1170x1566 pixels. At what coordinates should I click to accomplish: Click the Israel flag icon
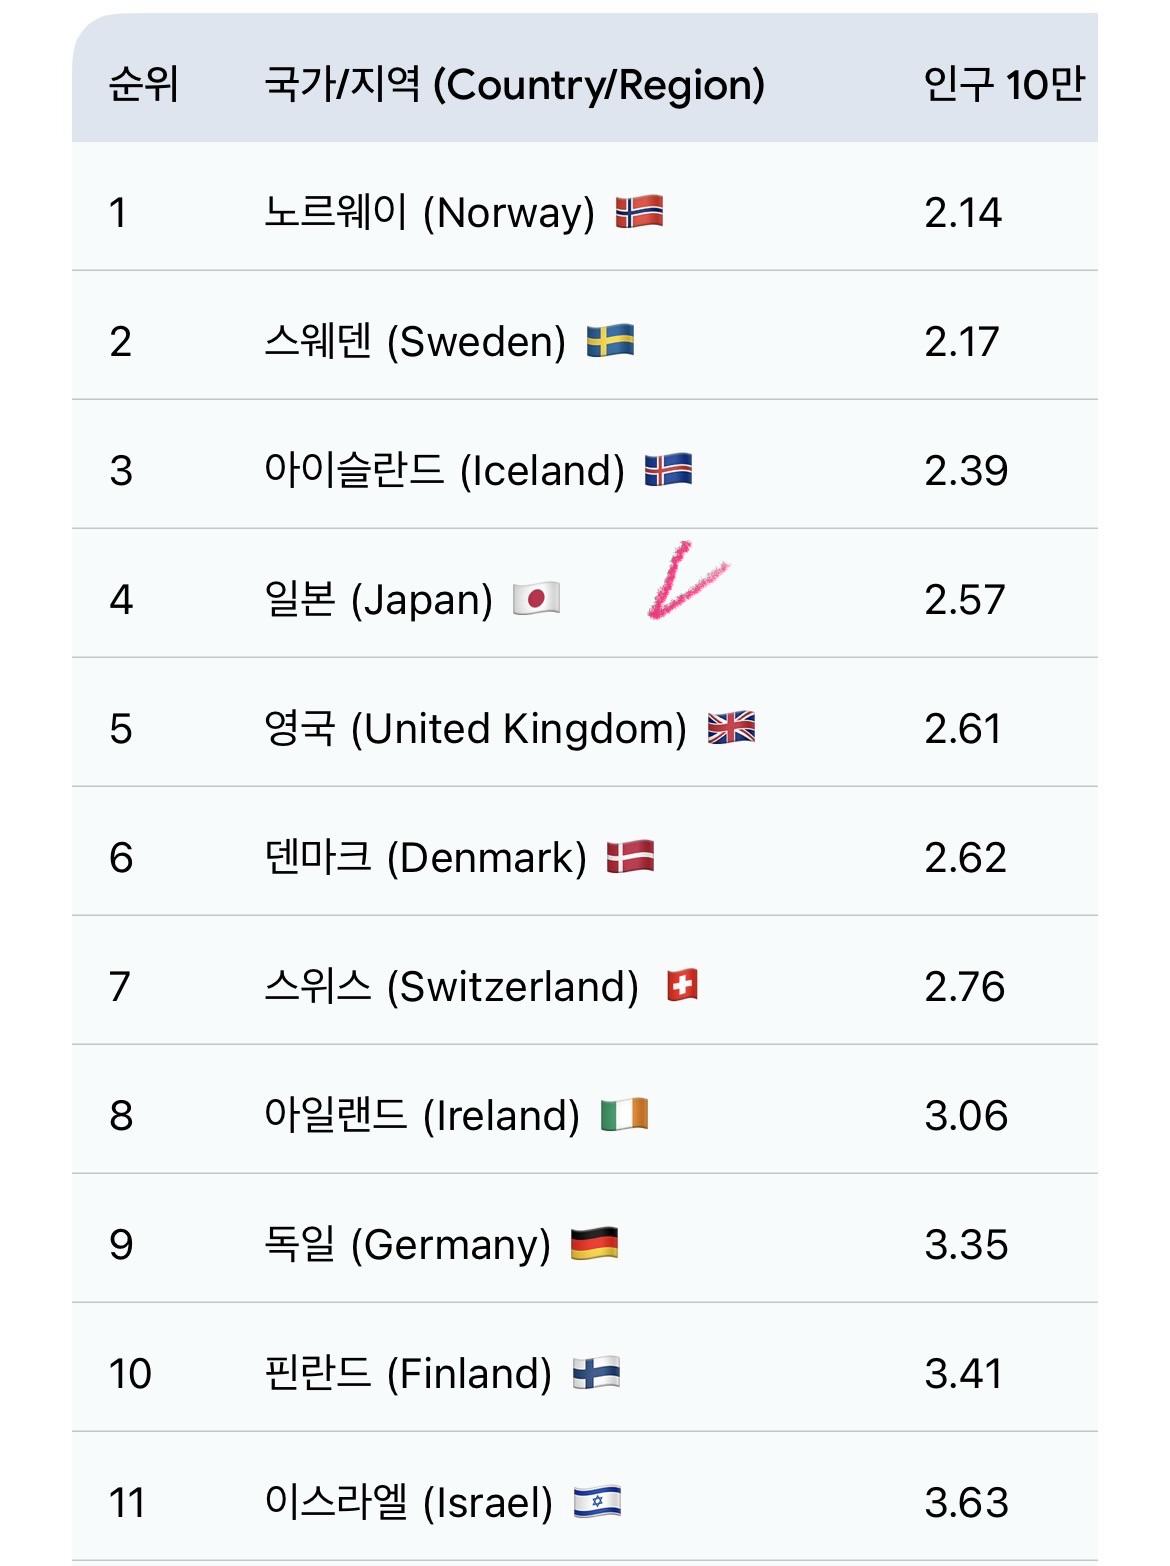(597, 1502)
